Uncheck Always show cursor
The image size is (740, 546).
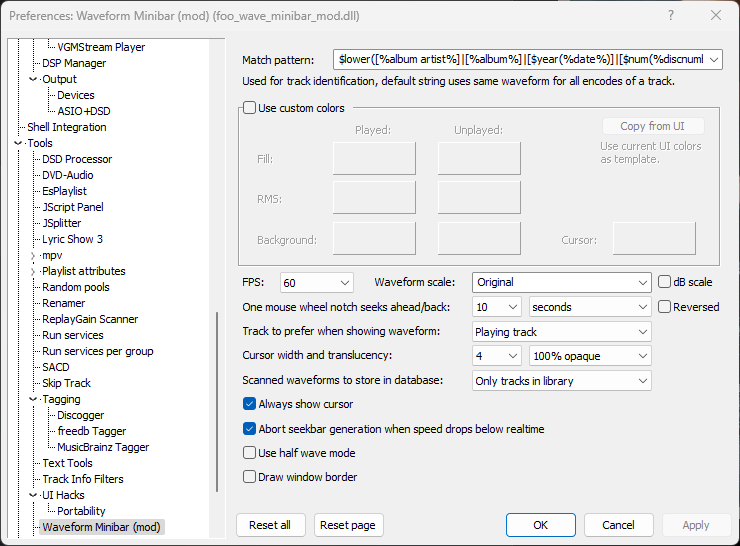click(x=249, y=404)
